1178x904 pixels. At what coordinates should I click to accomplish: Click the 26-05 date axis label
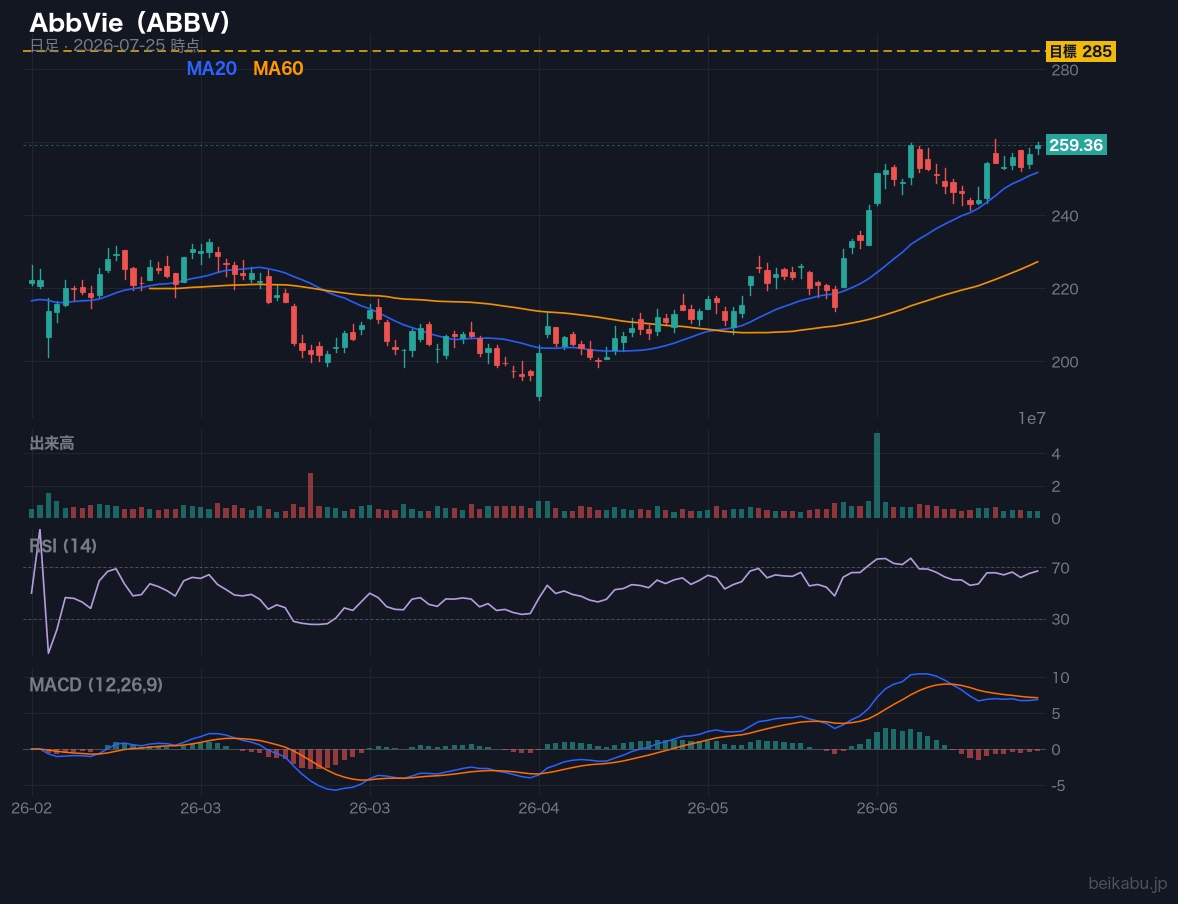tap(708, 809)
